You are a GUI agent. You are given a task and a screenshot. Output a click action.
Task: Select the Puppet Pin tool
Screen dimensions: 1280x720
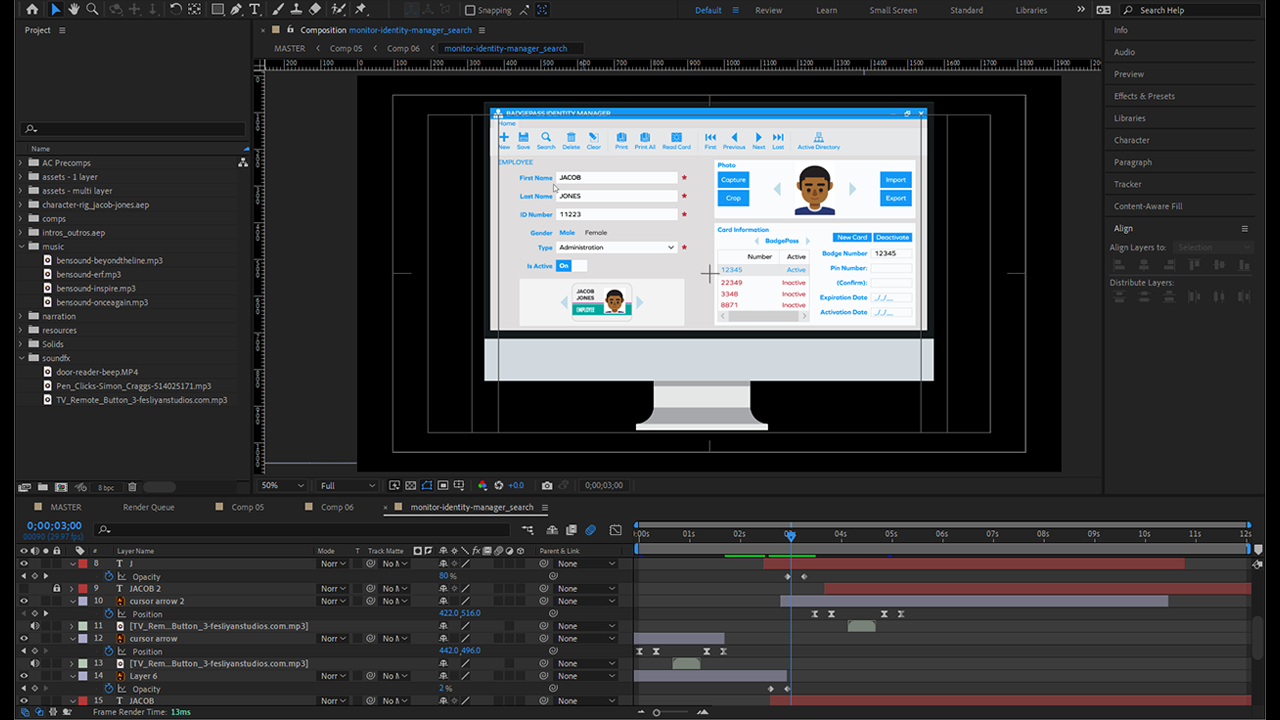tap(361, 10)
